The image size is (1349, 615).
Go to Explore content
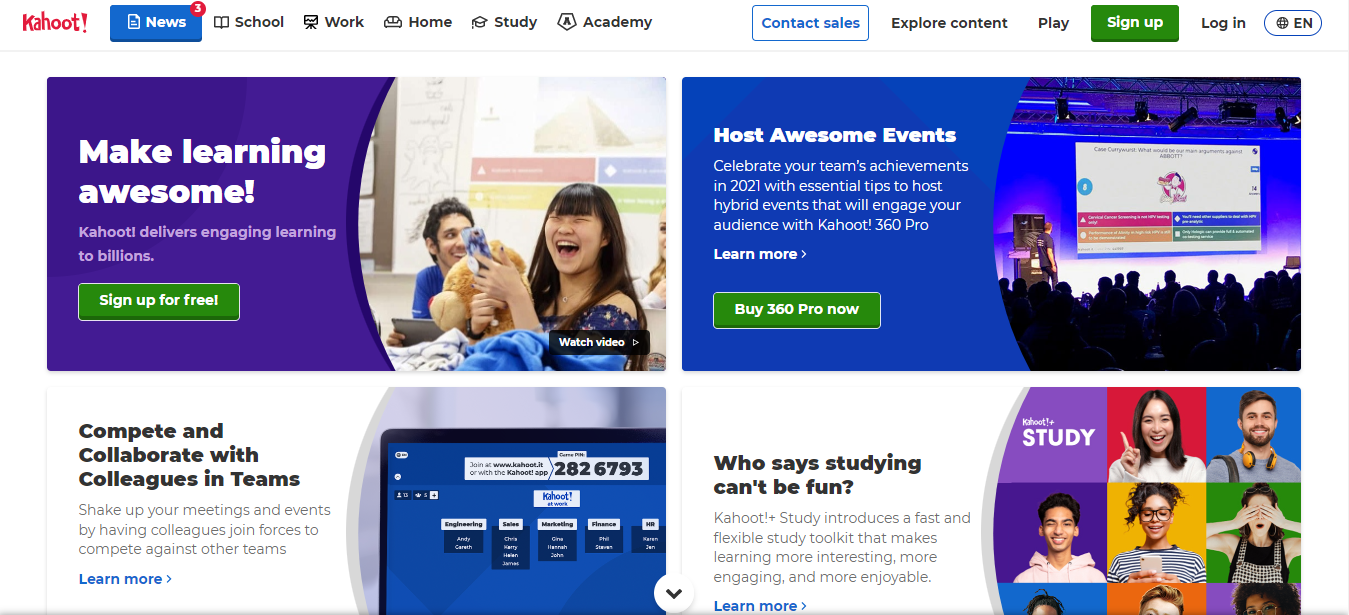coord(949,23)
